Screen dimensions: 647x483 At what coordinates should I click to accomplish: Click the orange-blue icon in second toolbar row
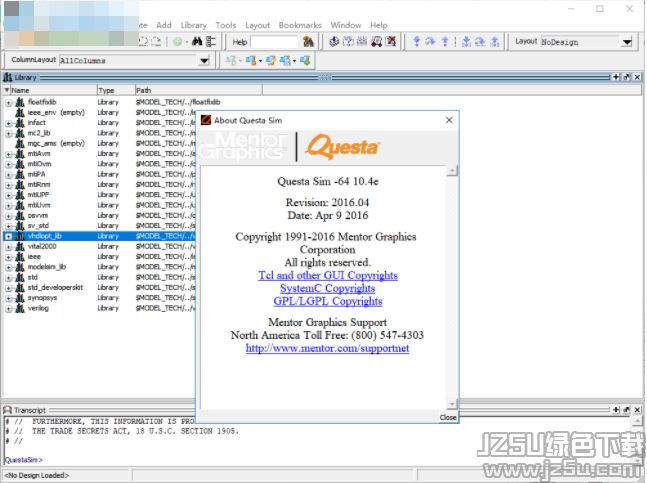(x=250, y=61)
